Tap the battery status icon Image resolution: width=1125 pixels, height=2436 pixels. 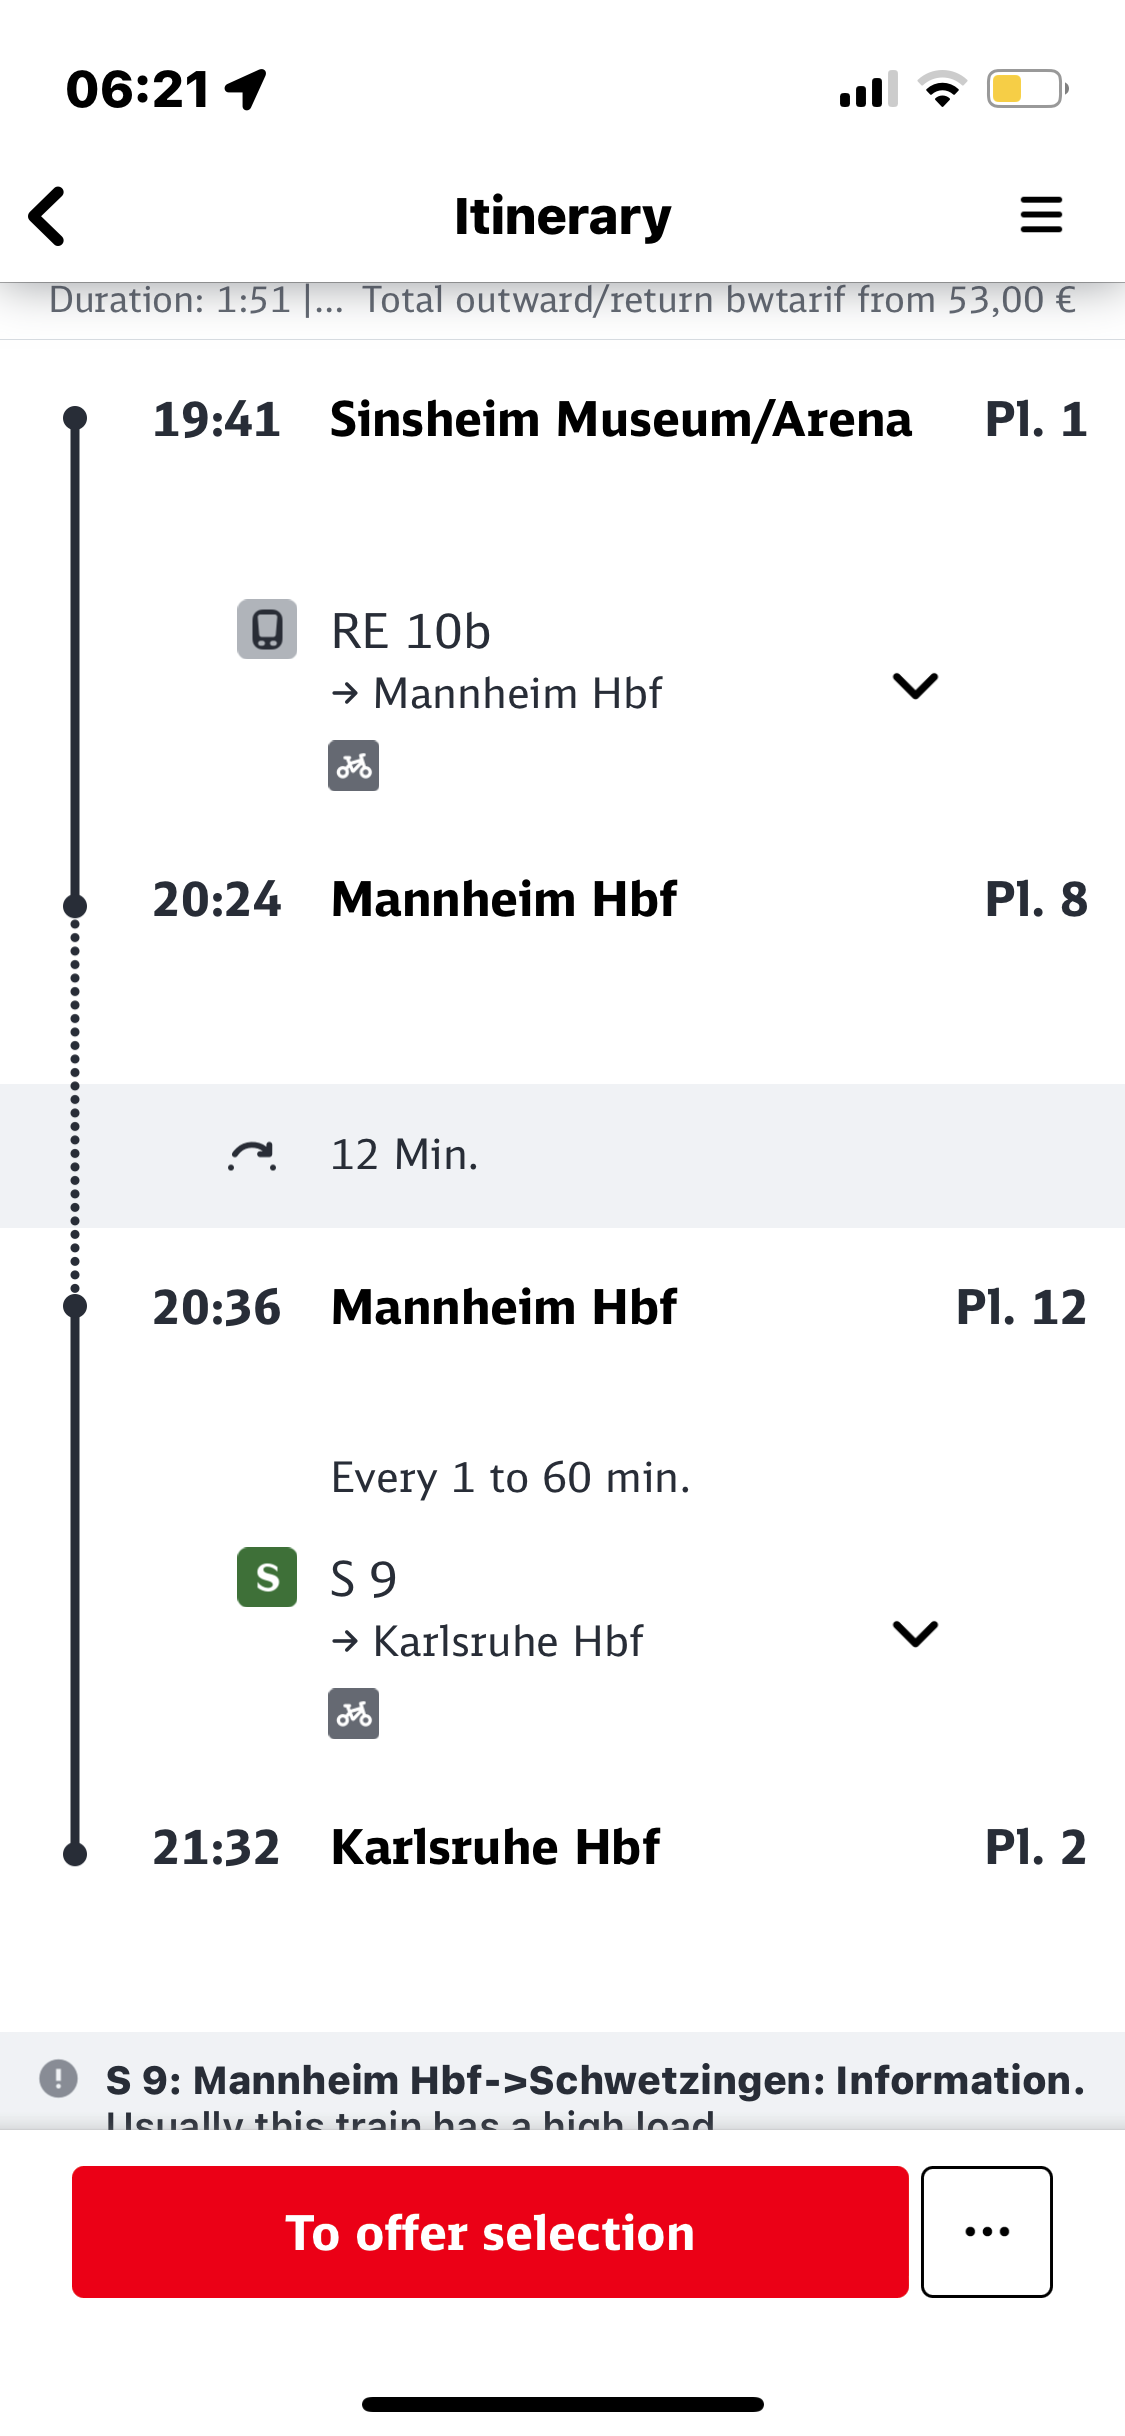pos(1026,89)
